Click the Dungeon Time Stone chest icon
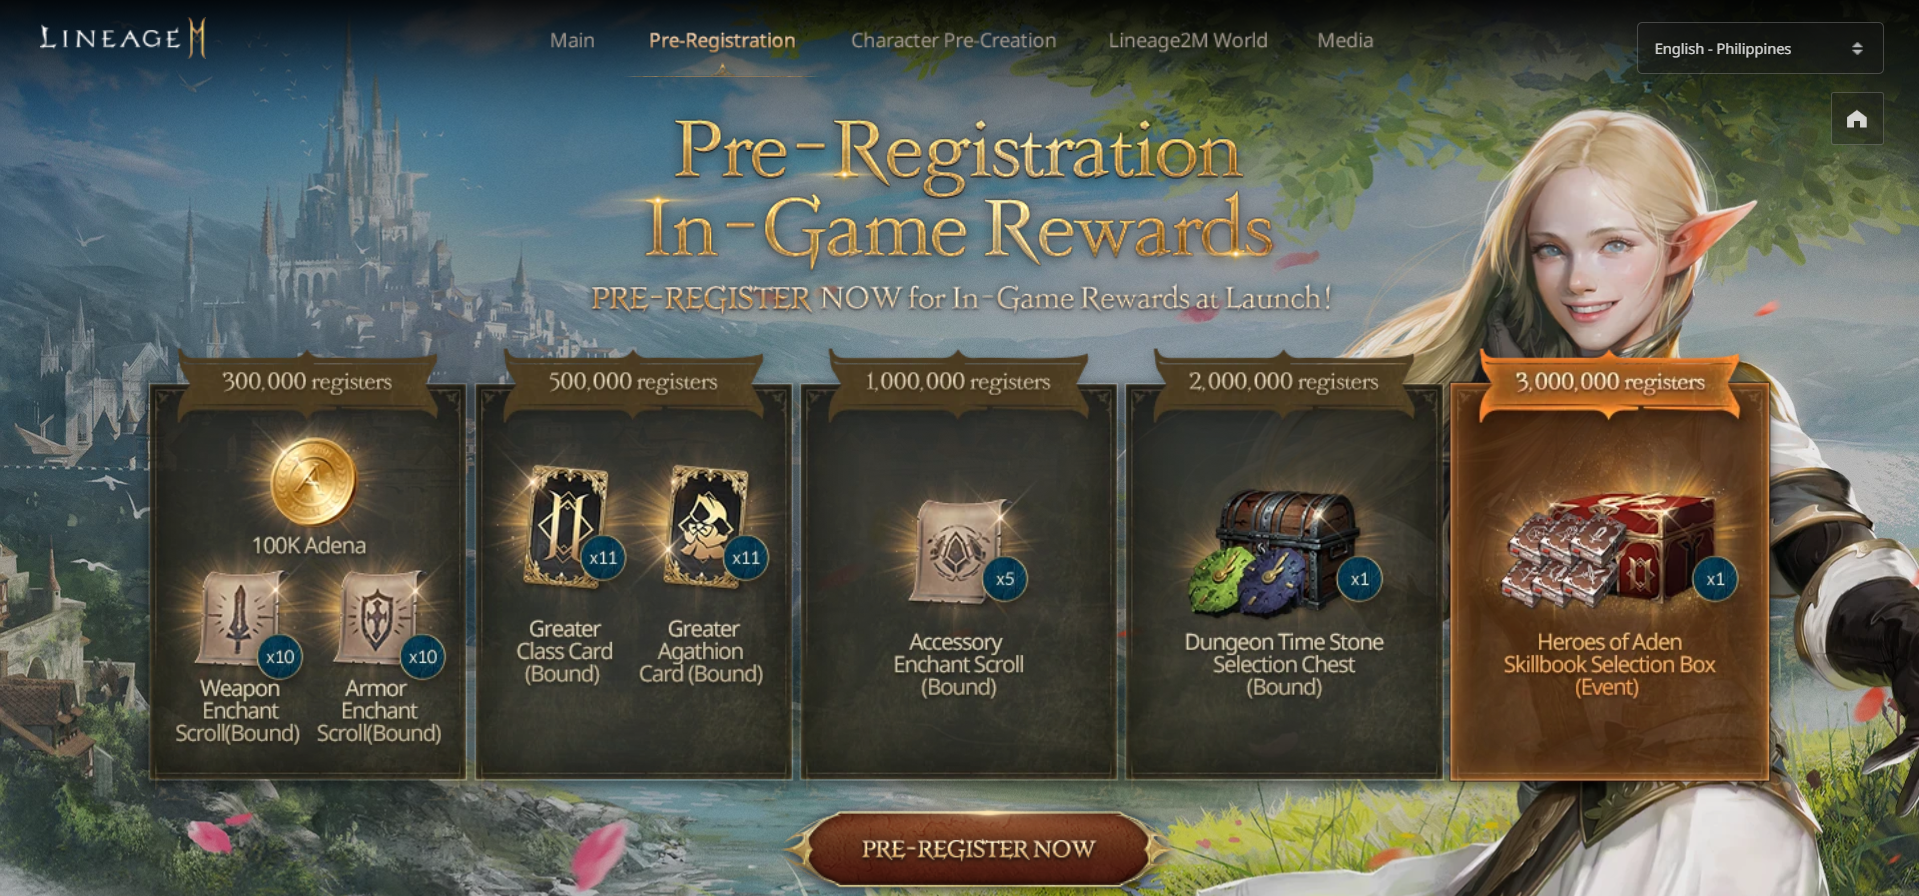Viewport: 1919px width, 896px height. [x=1274, y=552]
